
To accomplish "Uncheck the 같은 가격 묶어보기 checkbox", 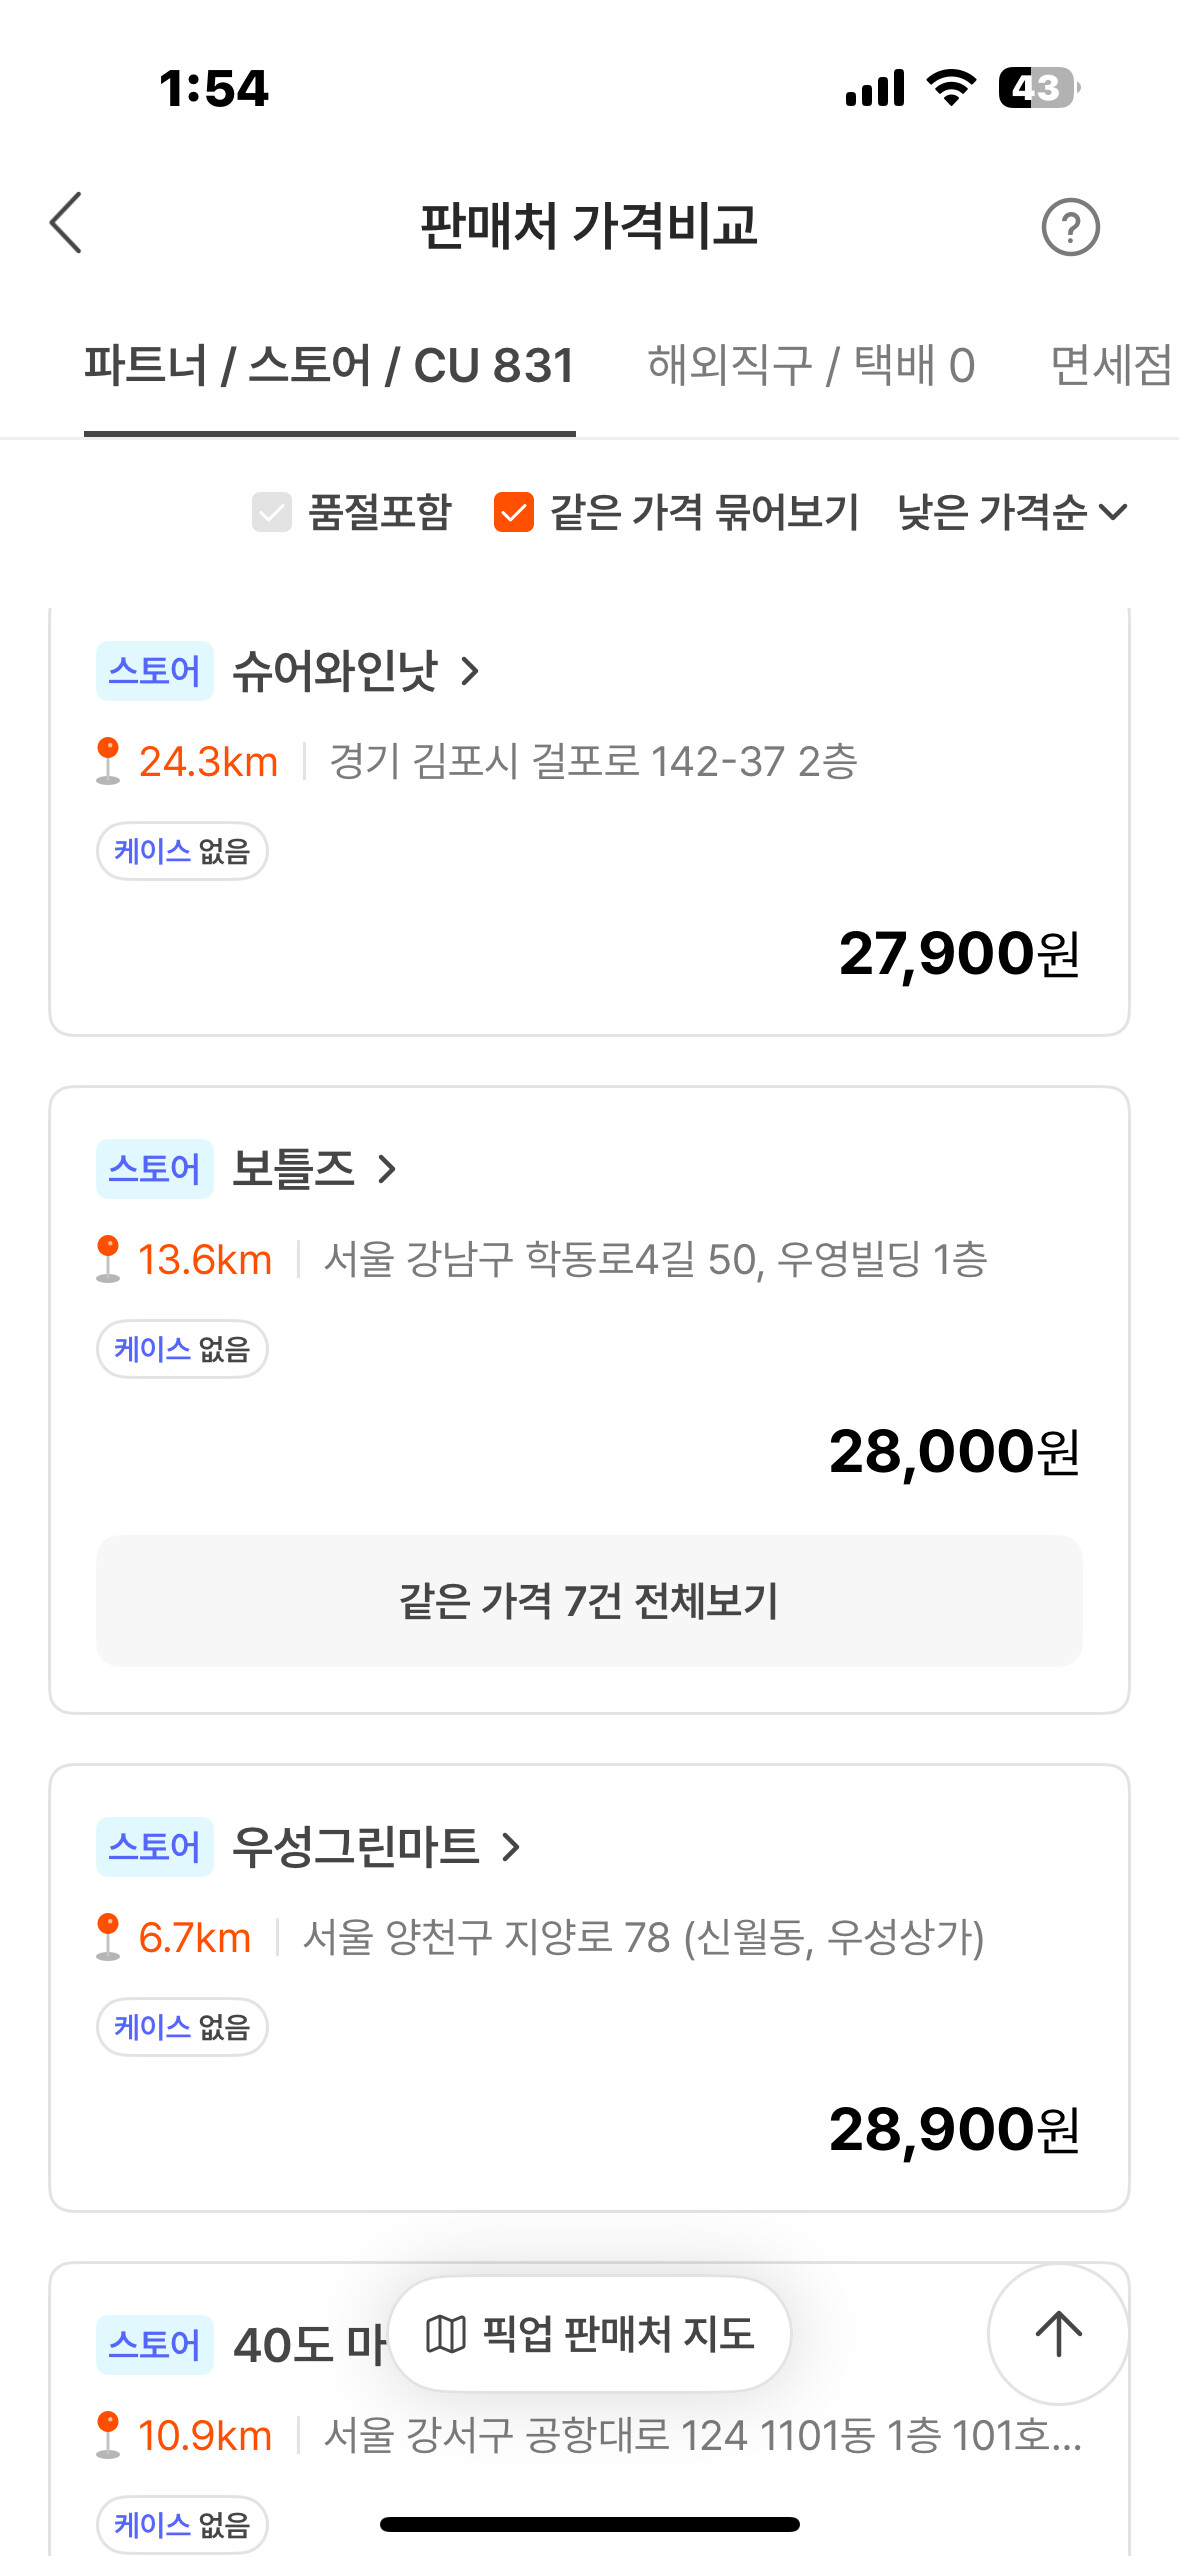I will pos(514,512).
